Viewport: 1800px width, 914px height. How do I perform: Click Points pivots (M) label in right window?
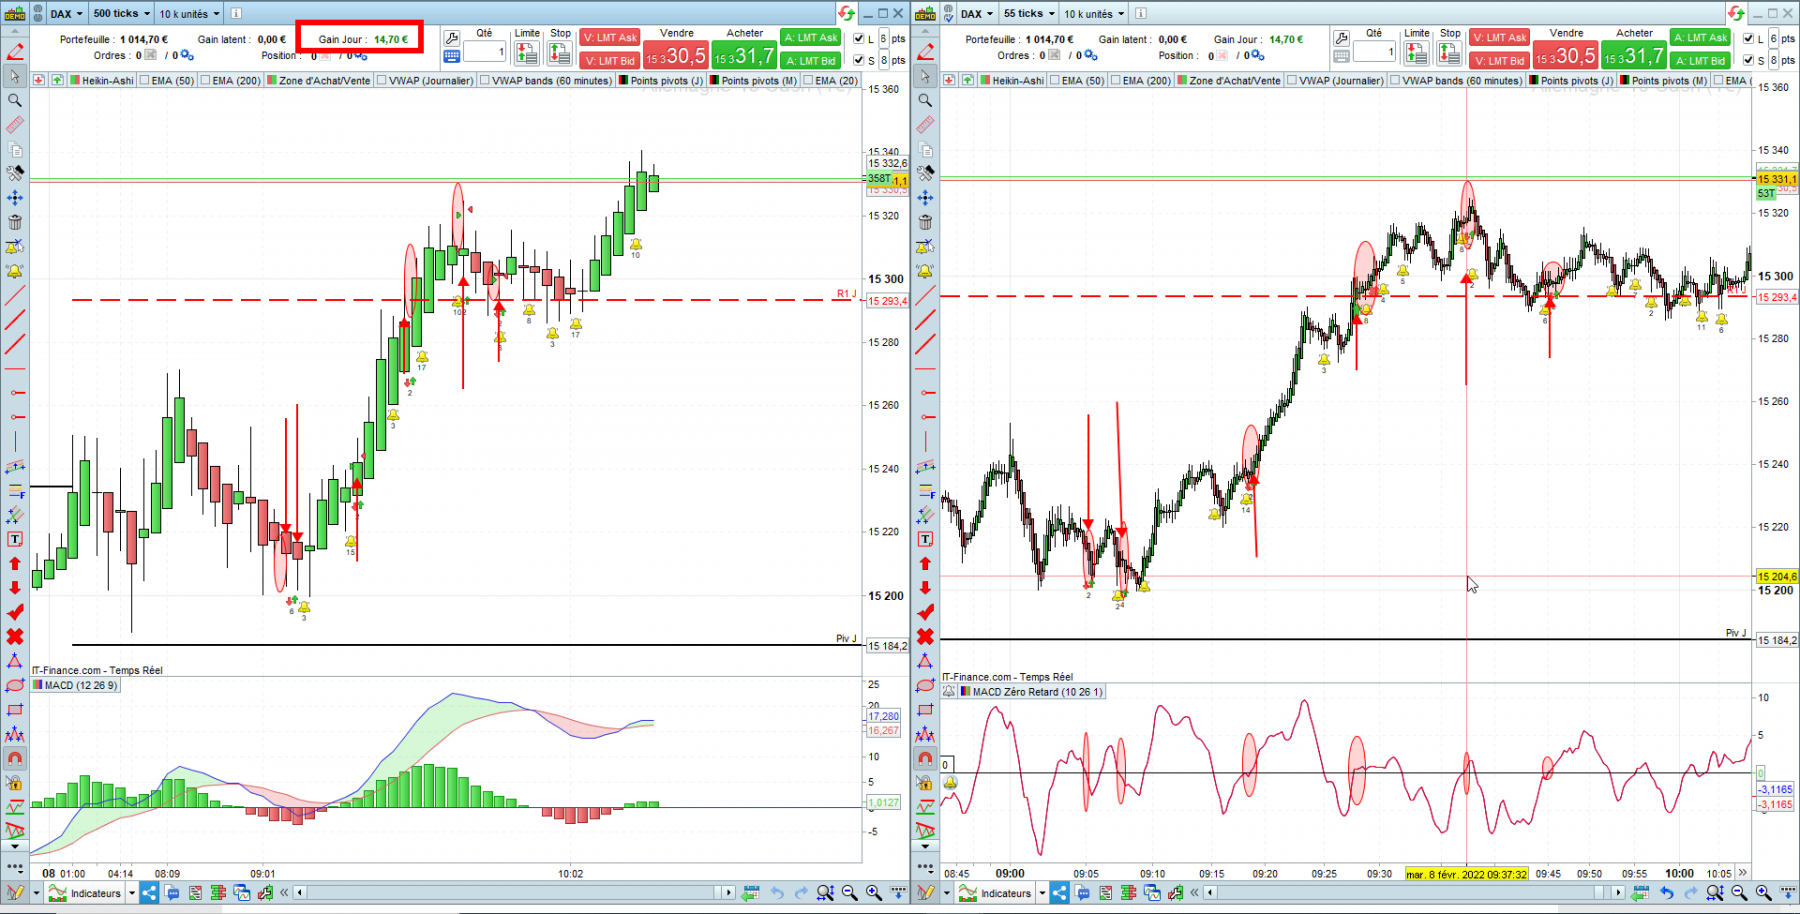pyautogui.click(x=1664, y=80)
